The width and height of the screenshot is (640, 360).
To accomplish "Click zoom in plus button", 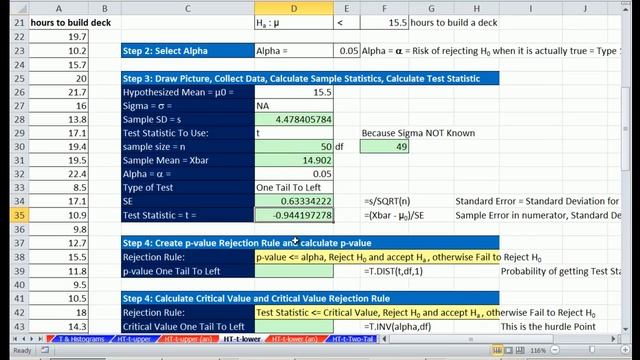I will (625, 350).
